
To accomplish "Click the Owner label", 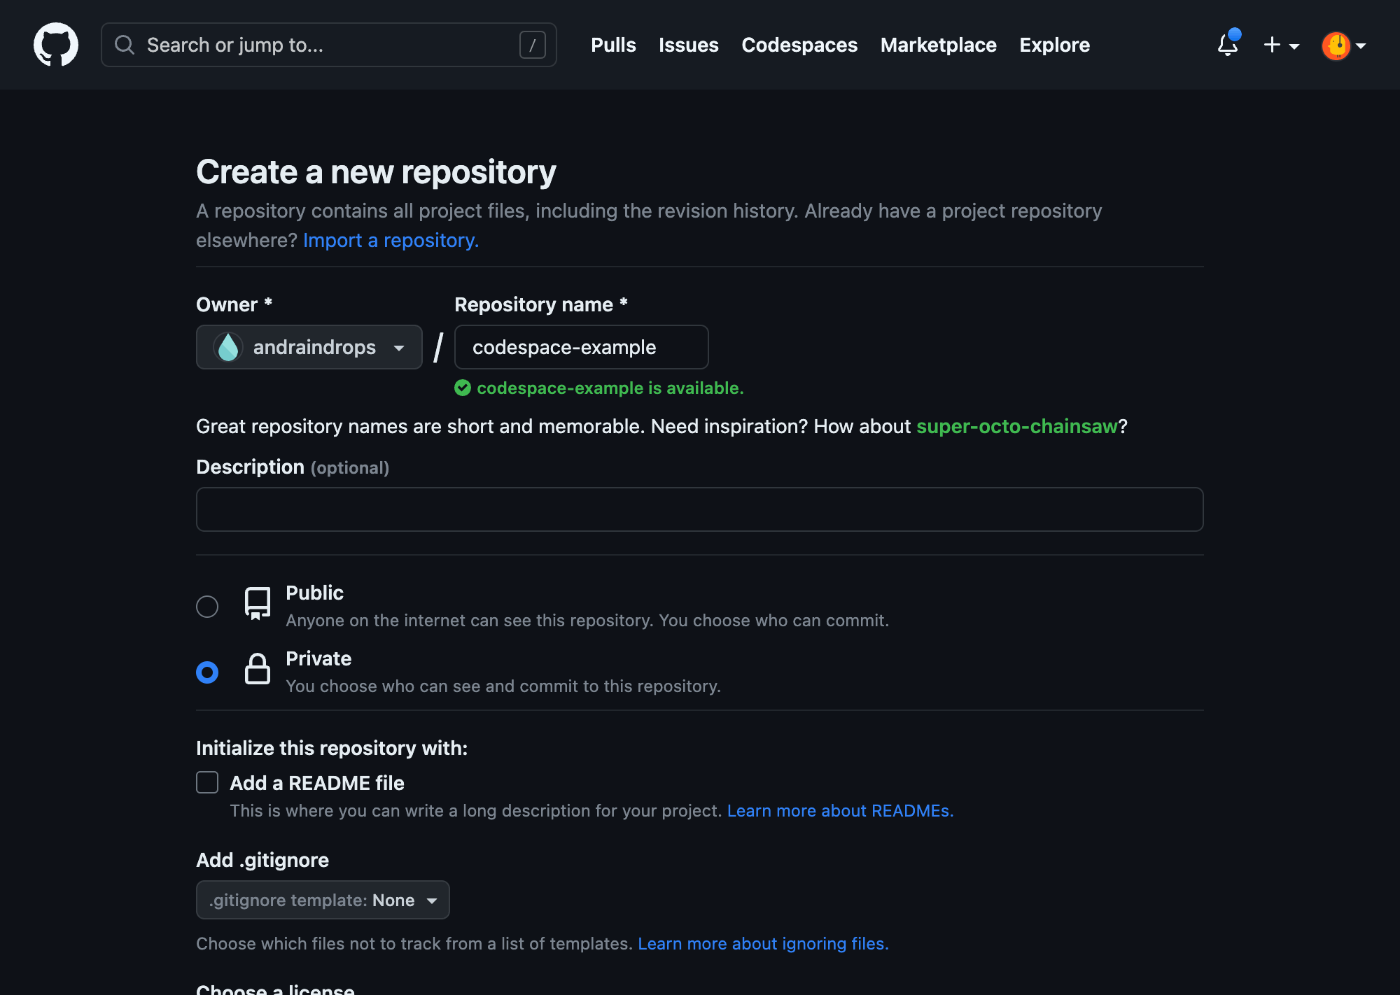I will click(234, 305).
